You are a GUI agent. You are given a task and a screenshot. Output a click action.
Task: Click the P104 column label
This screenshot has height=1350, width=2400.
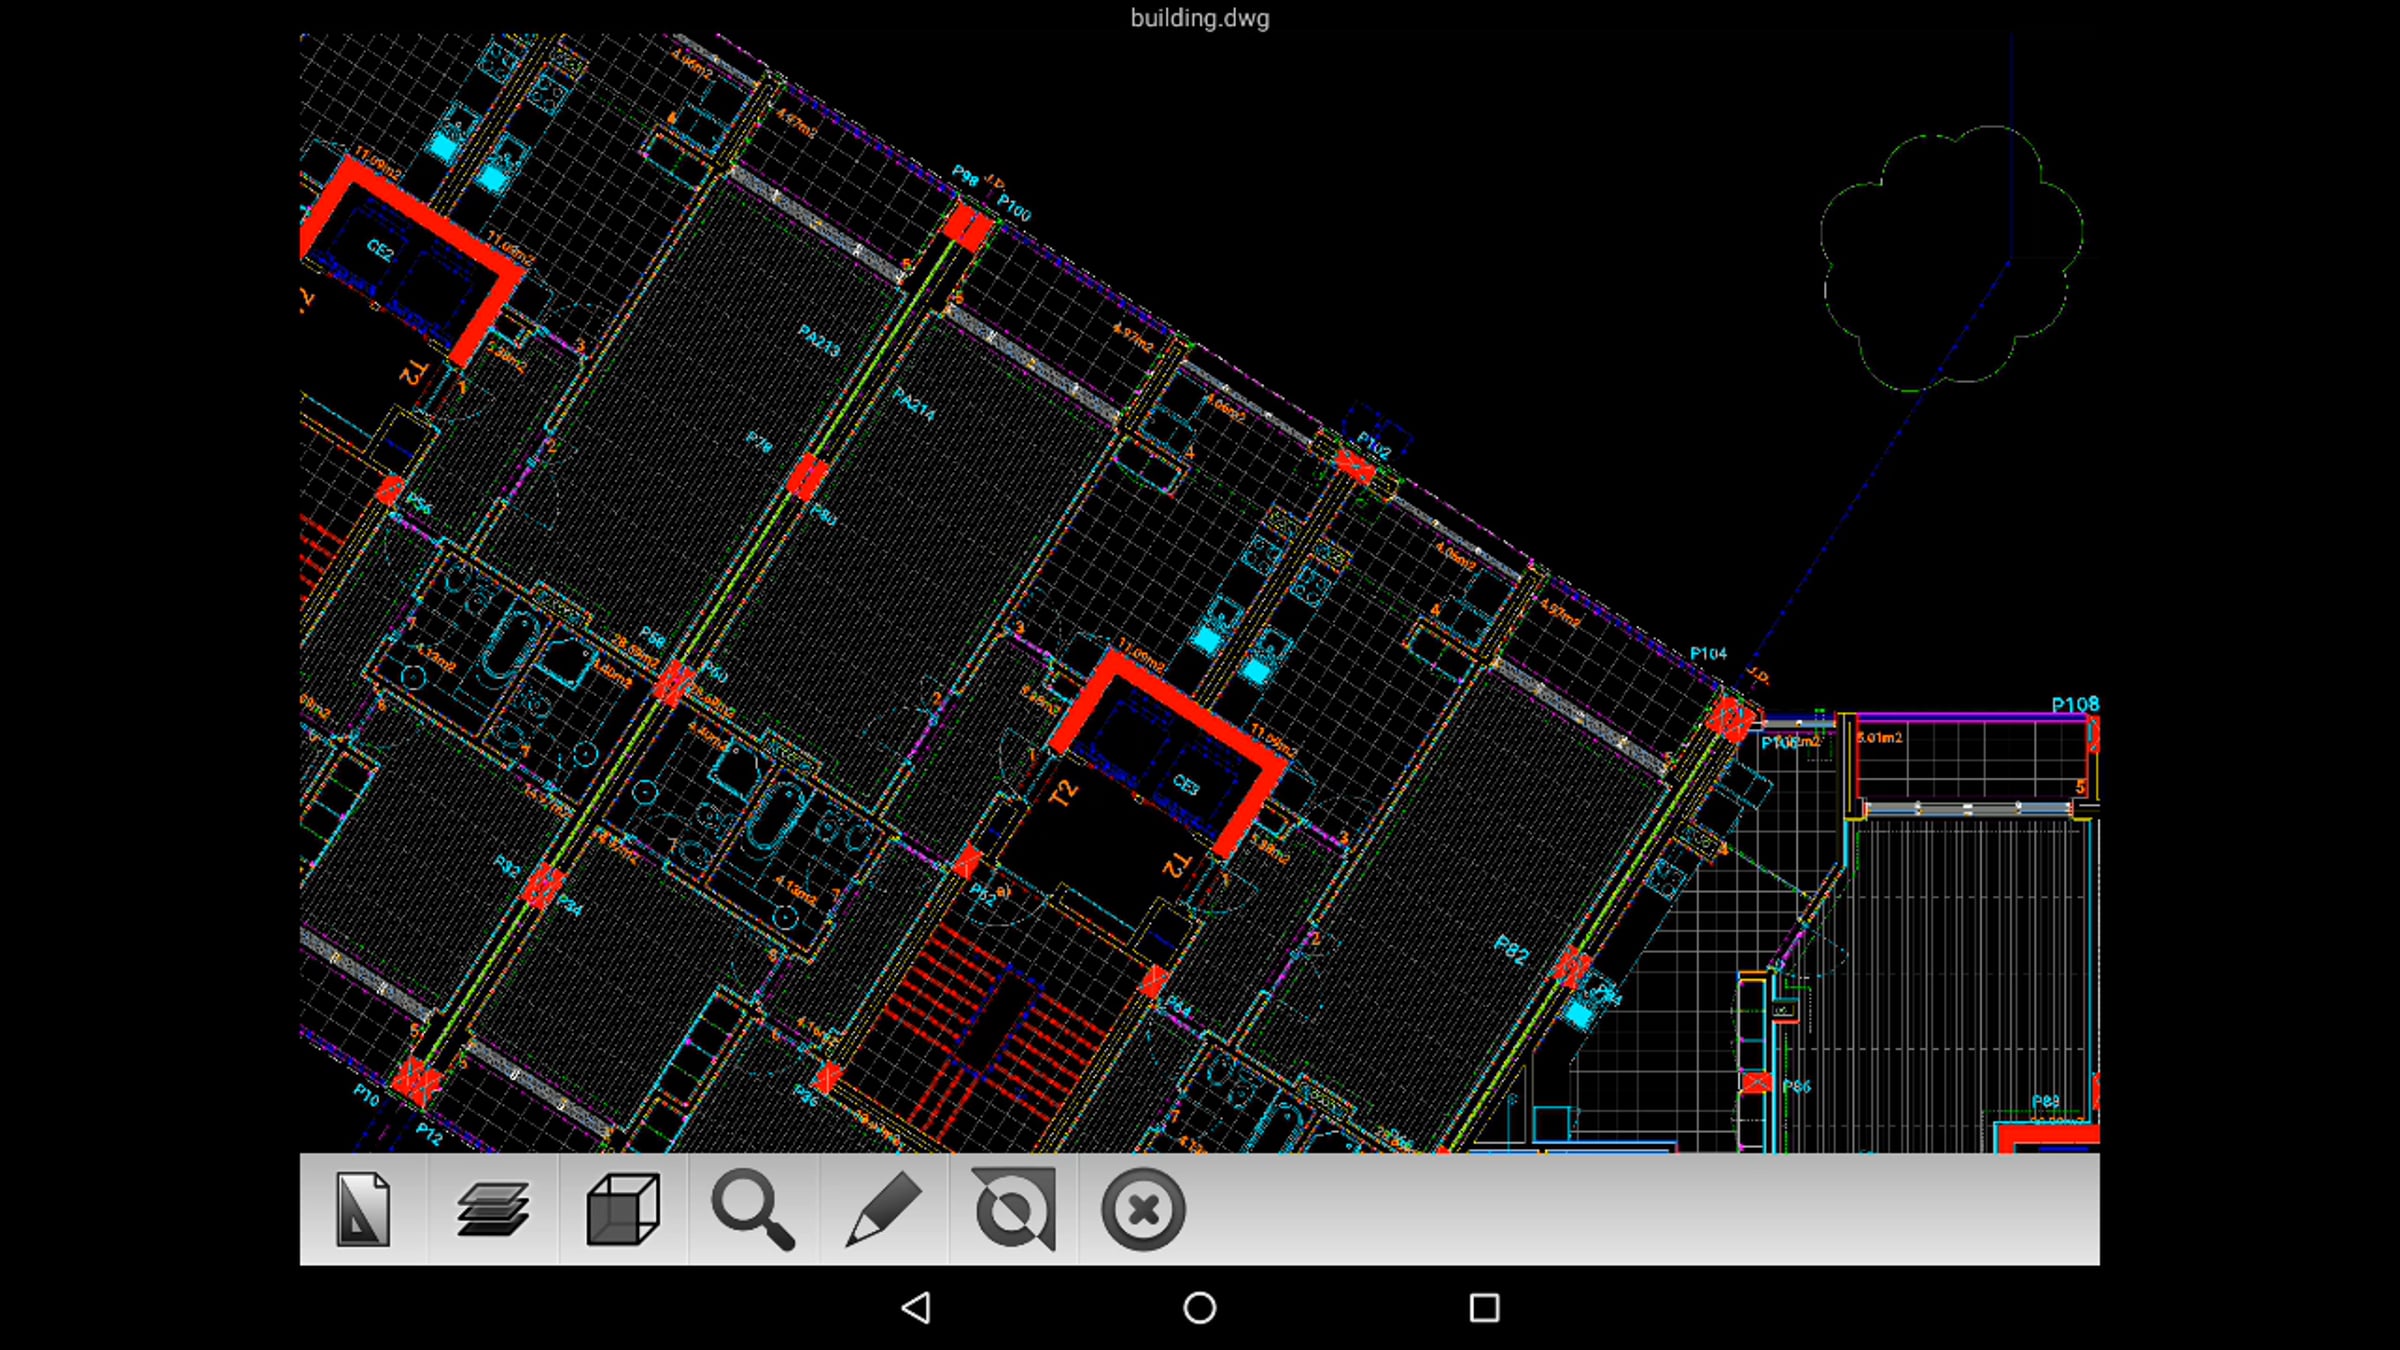[1708, 653]
